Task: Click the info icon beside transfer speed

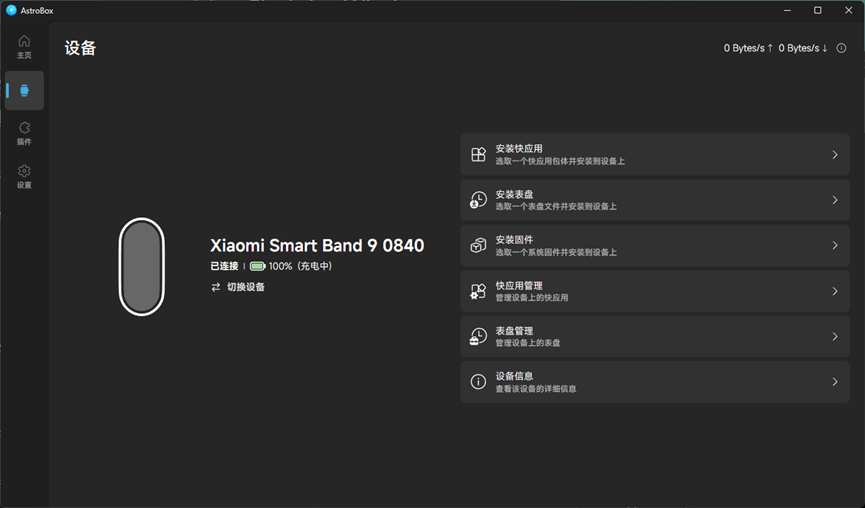Action: coord(841,48)
